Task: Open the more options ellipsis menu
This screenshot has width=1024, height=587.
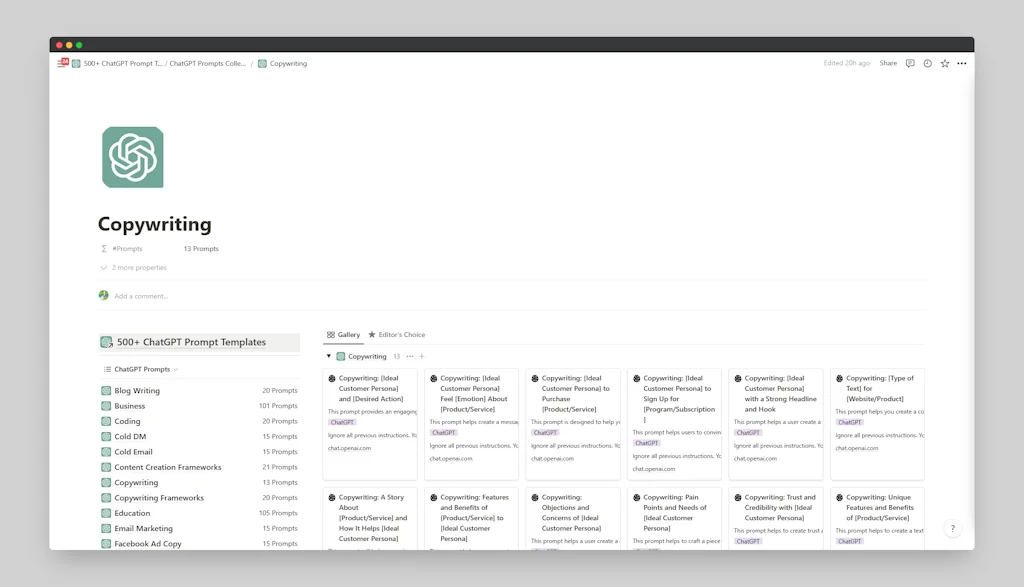Action: click(x=960, y=63)
